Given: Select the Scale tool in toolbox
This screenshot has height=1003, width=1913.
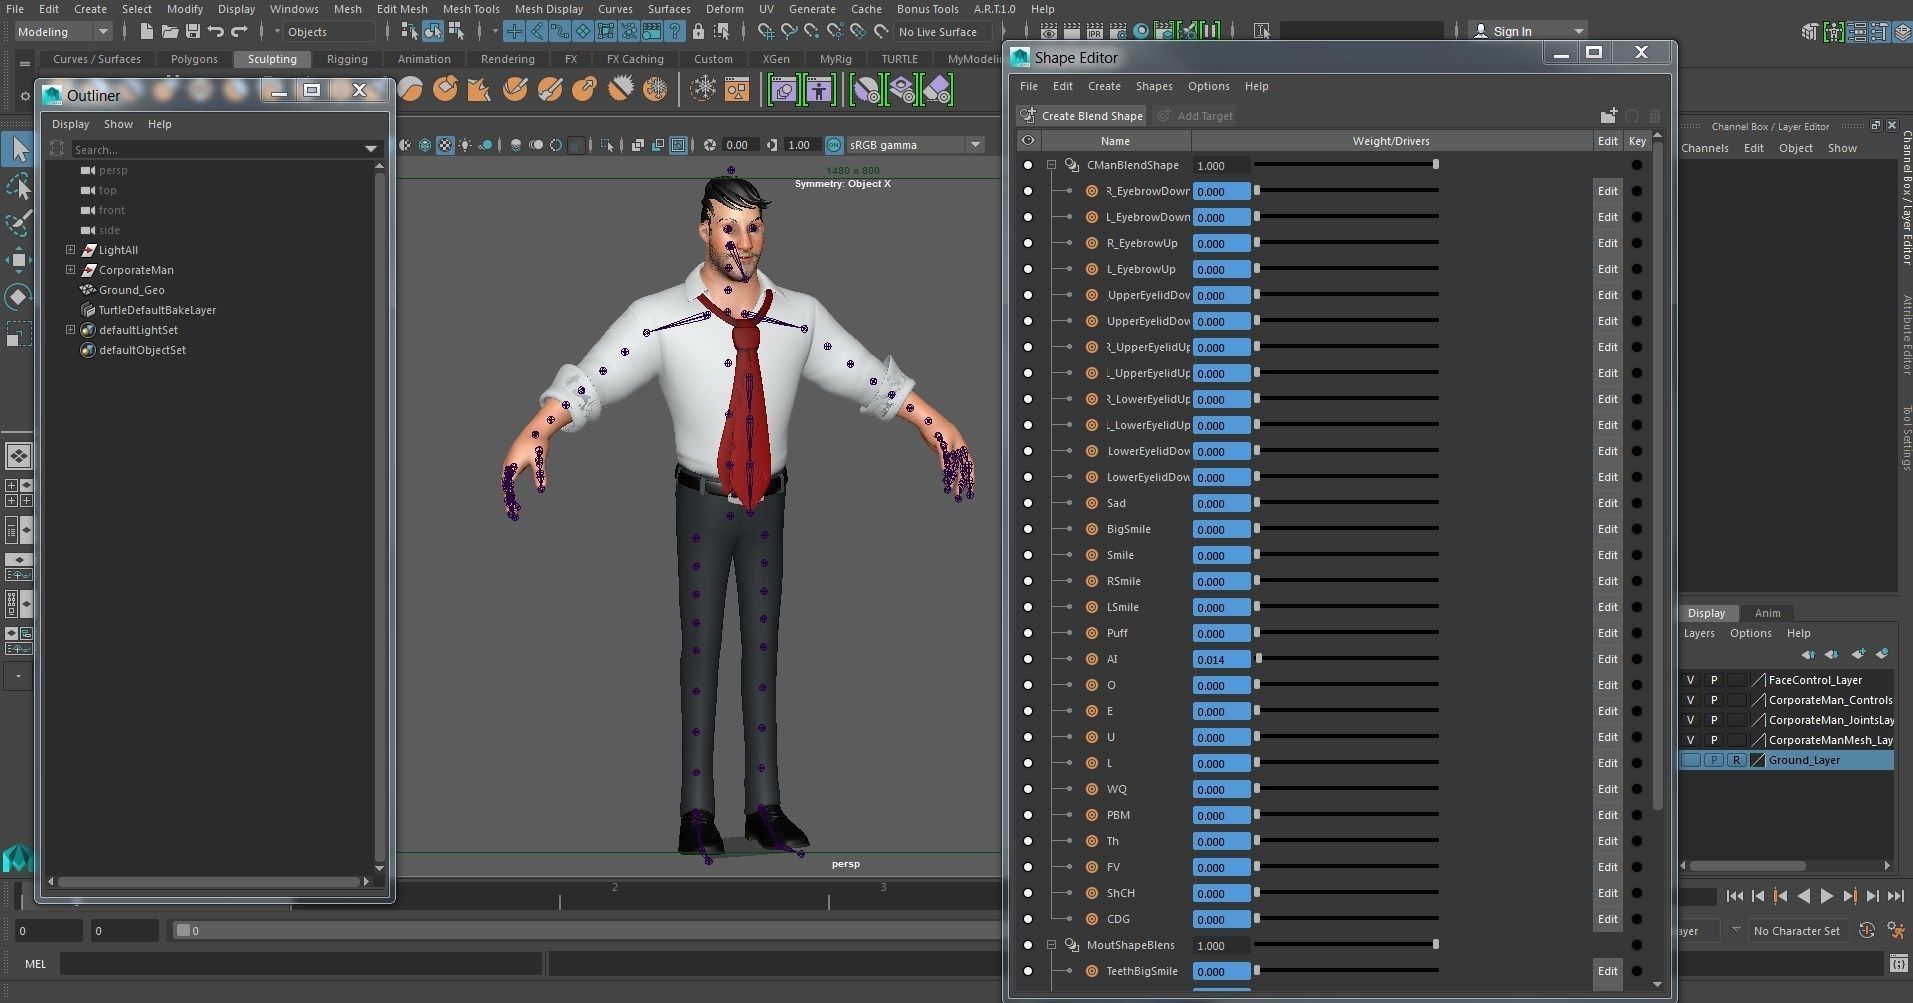Looking at the screenshot, I should (x=18, y=334).
